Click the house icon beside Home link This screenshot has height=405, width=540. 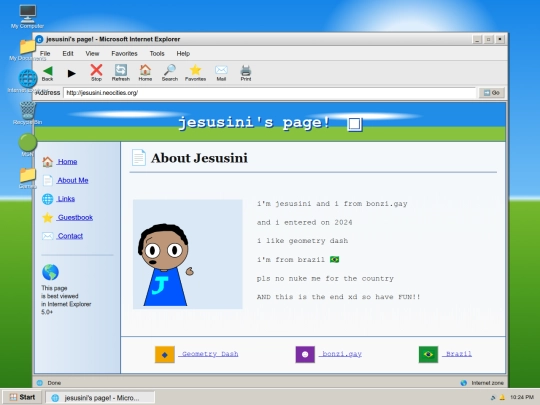(x=48, y=162)
